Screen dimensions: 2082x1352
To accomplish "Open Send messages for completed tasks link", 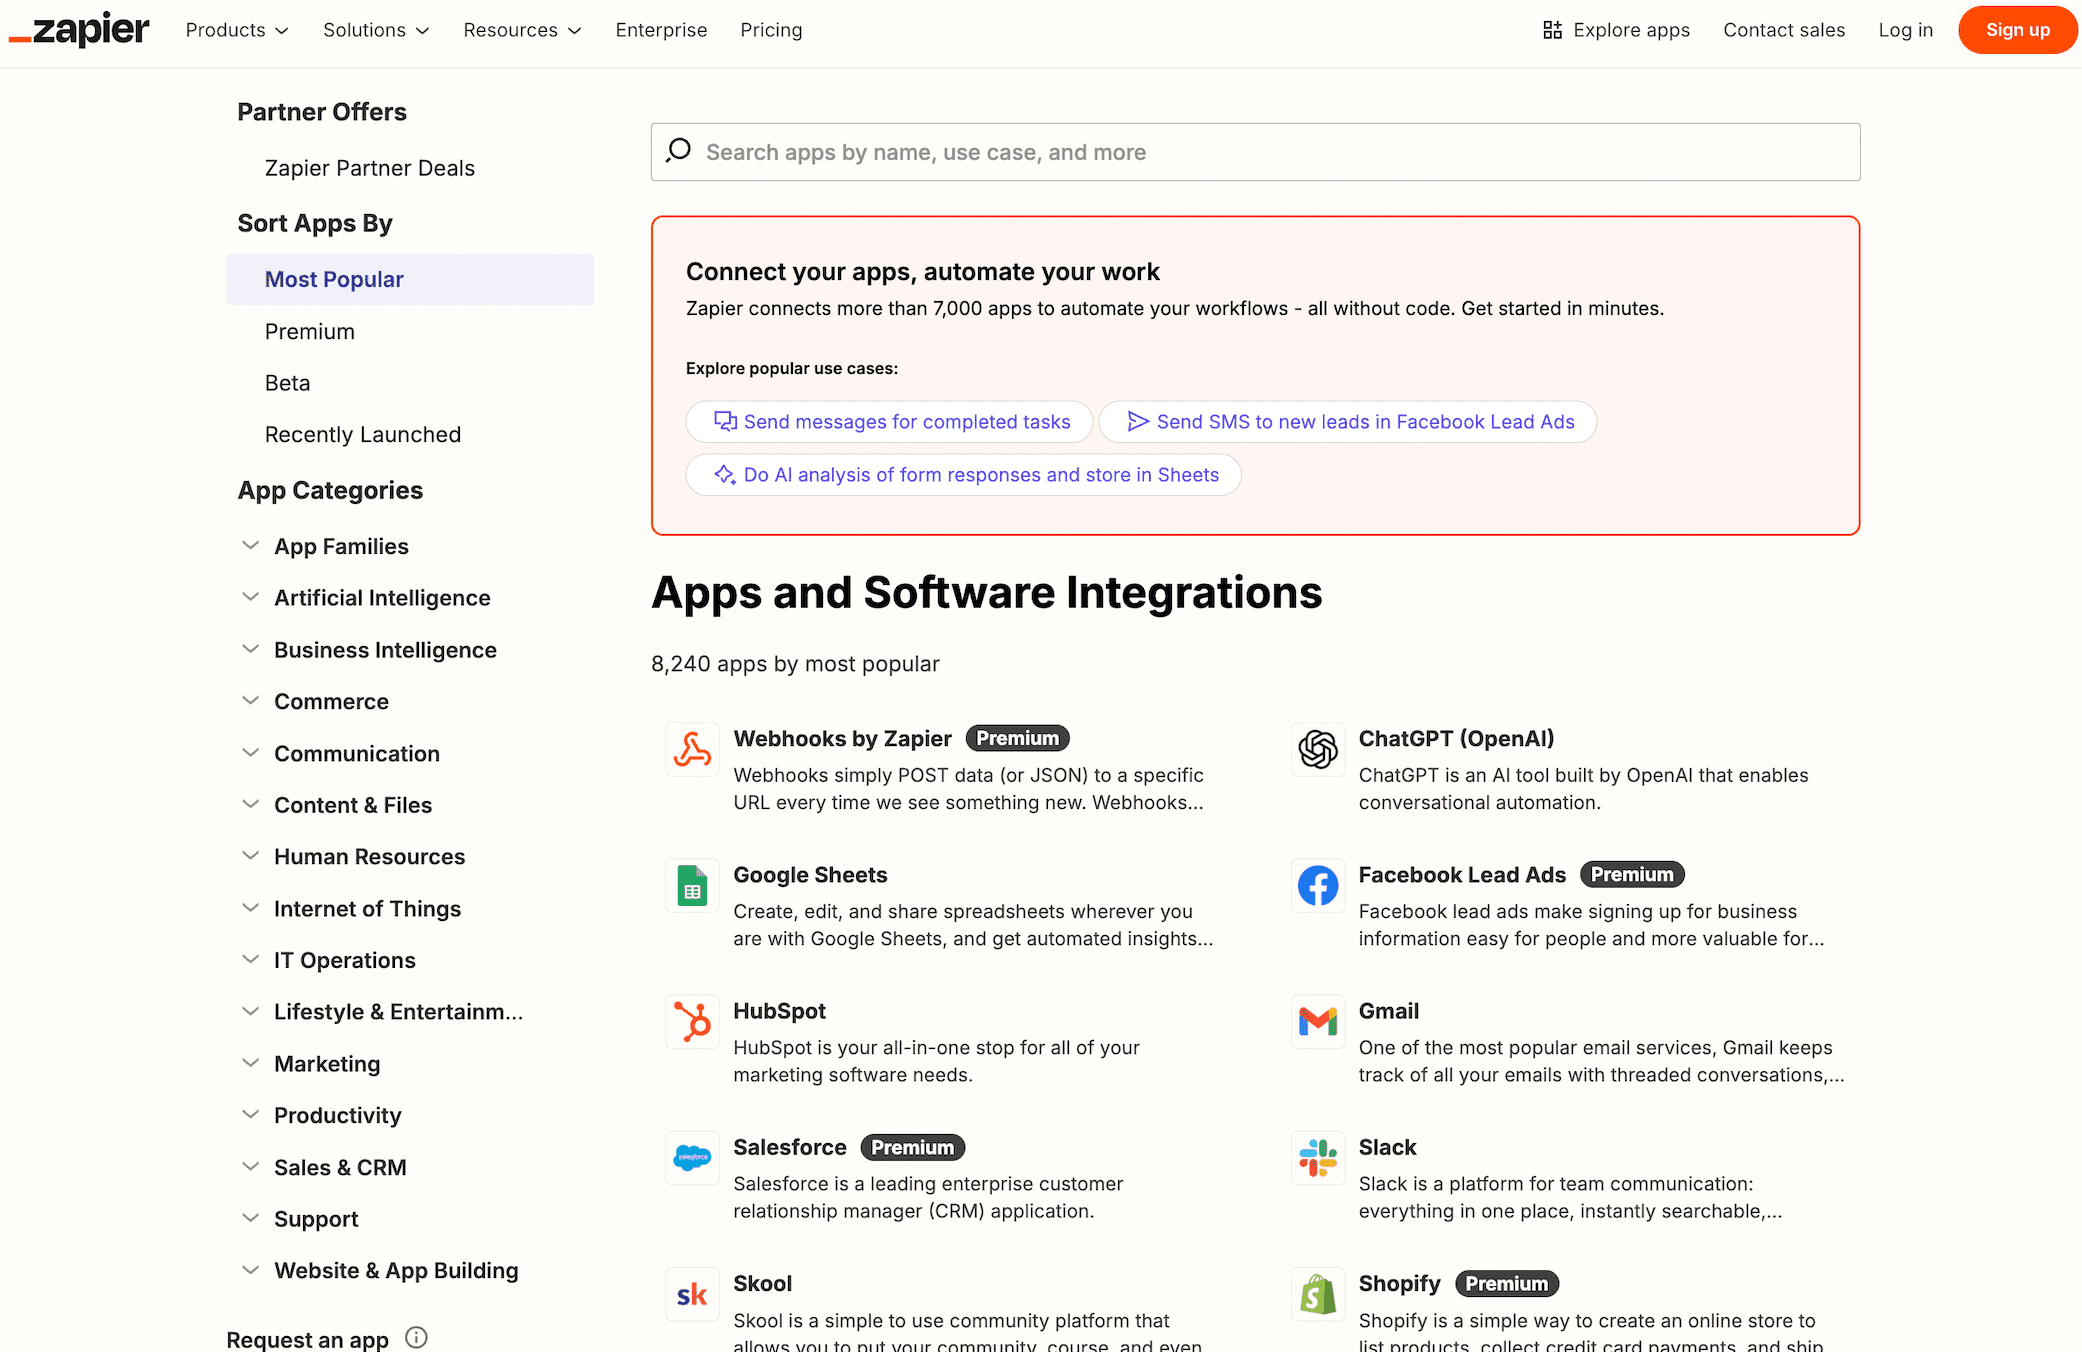I will pyautogui.click(x=890, y=422).
